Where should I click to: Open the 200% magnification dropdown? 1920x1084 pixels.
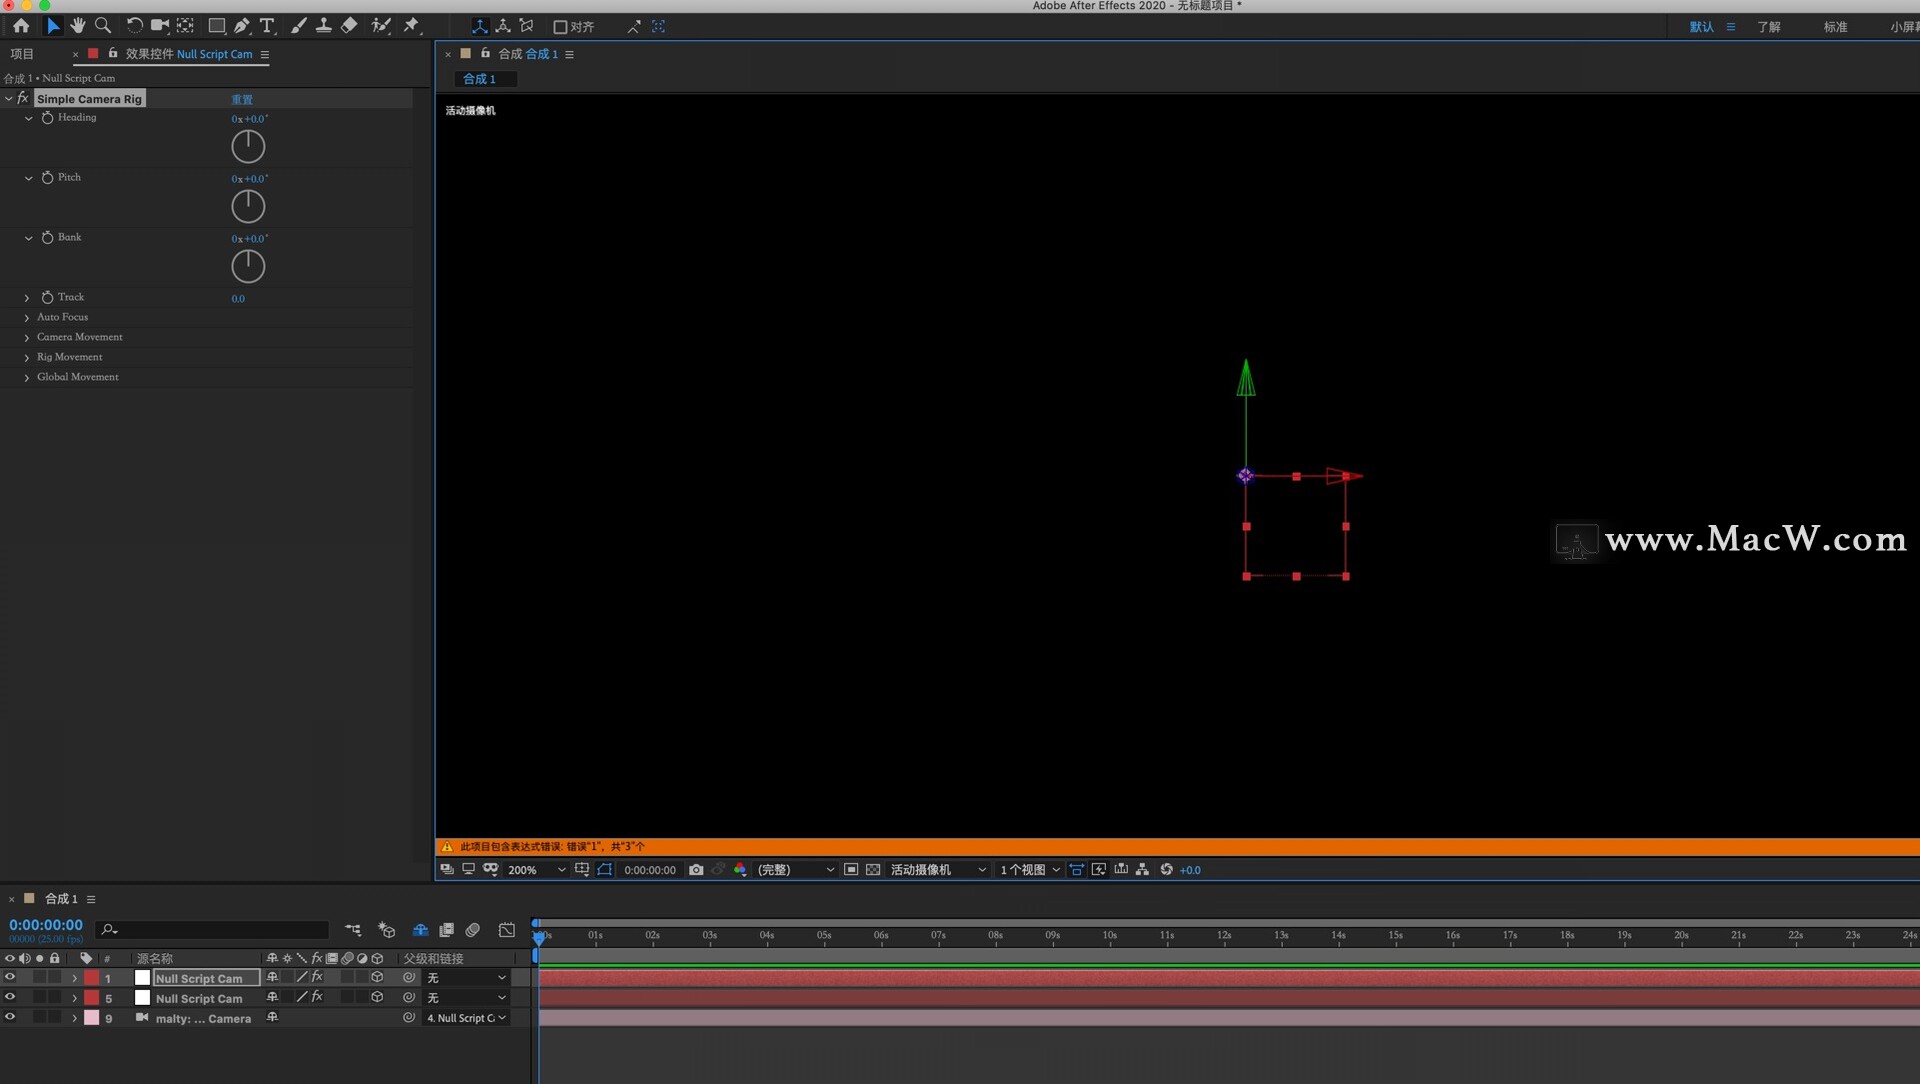pyautogui.click(x=536, y=870)
